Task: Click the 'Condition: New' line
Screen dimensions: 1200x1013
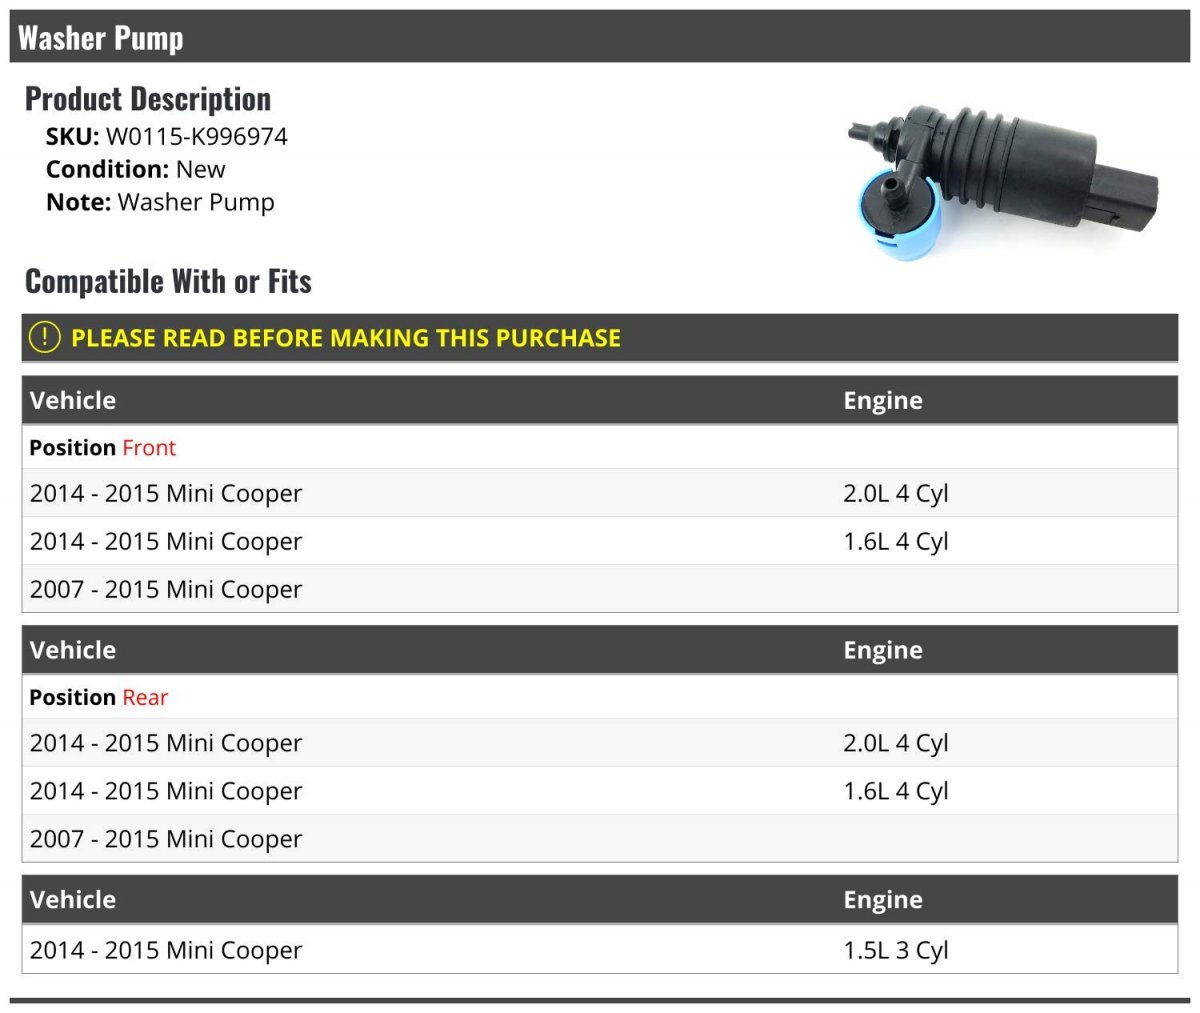Action: pyautogui.click(x=136, y=169)
